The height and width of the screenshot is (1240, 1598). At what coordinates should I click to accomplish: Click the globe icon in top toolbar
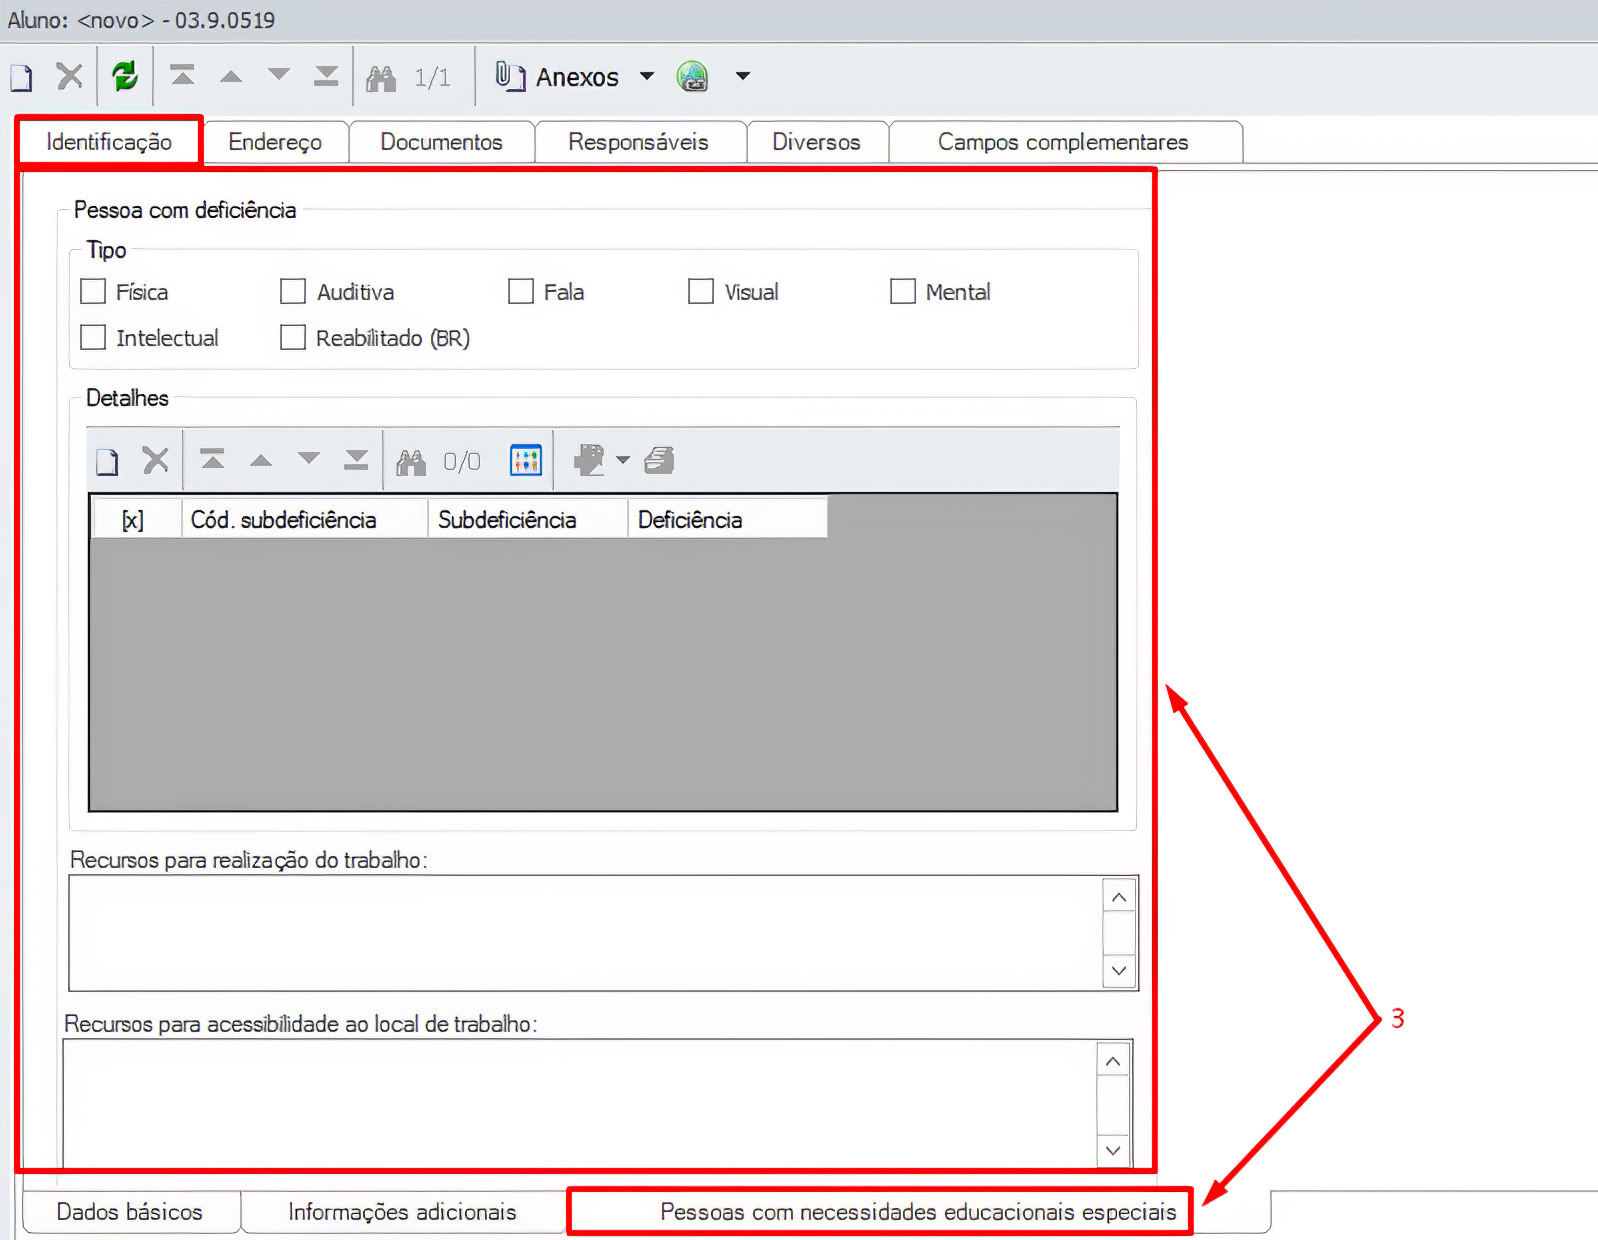tap(692, 76)
